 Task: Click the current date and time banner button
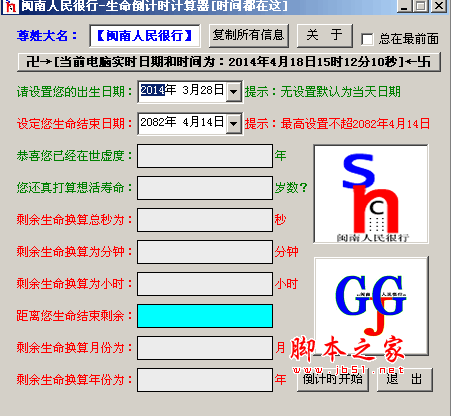point(229,62)
